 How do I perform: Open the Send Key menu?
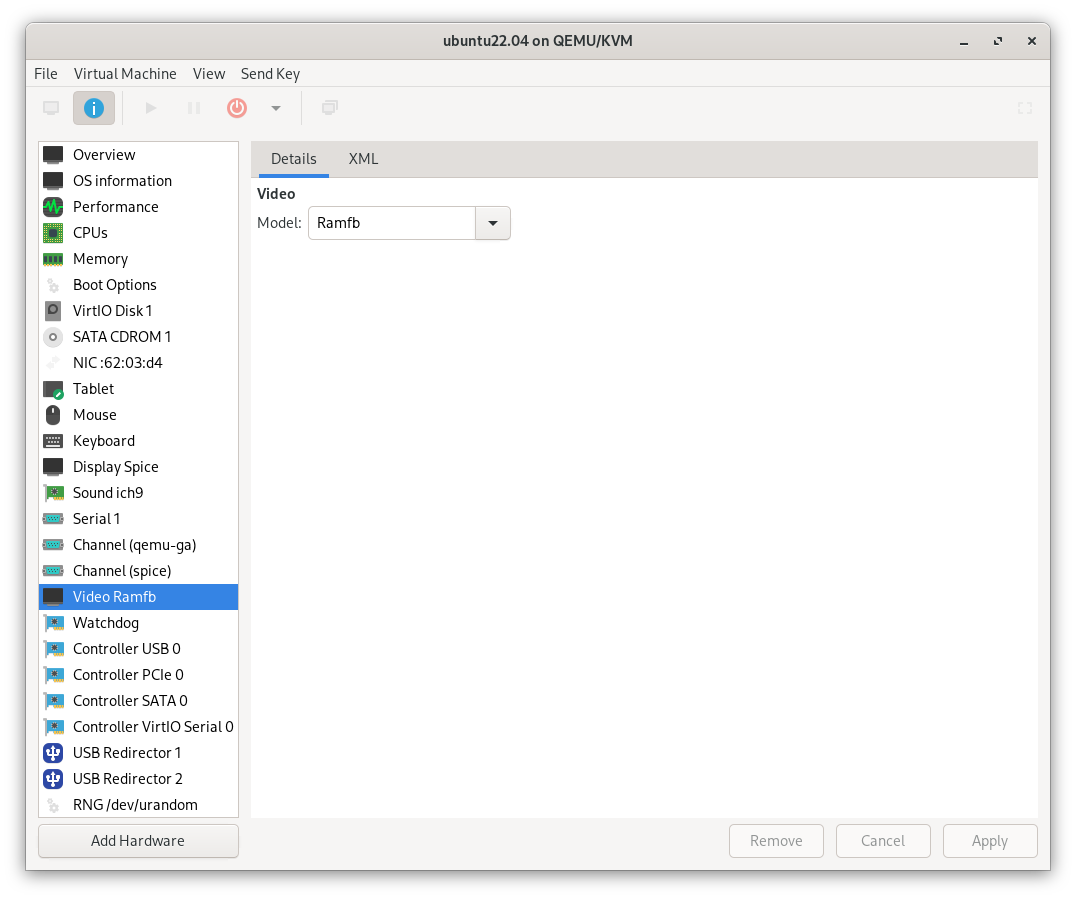(270, 73)
